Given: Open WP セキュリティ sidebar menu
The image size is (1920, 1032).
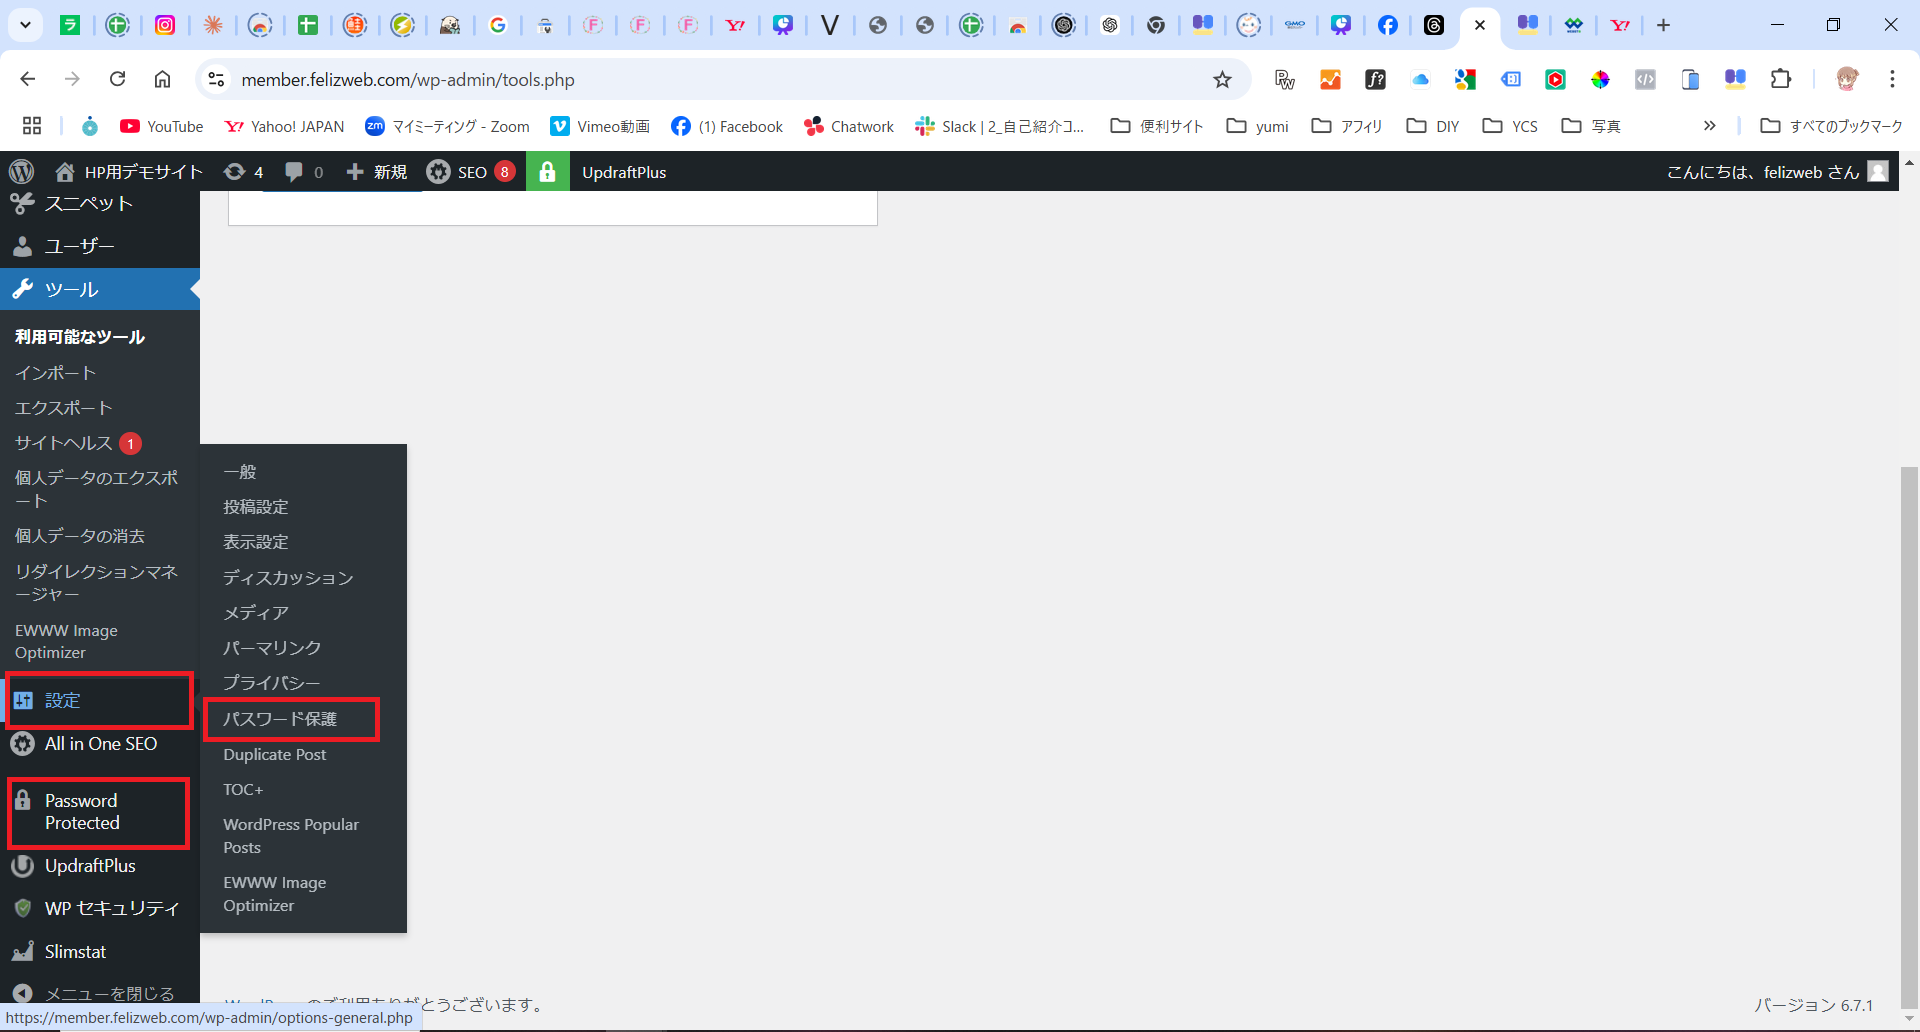Looking at the screenshot, I should [100, 908].
